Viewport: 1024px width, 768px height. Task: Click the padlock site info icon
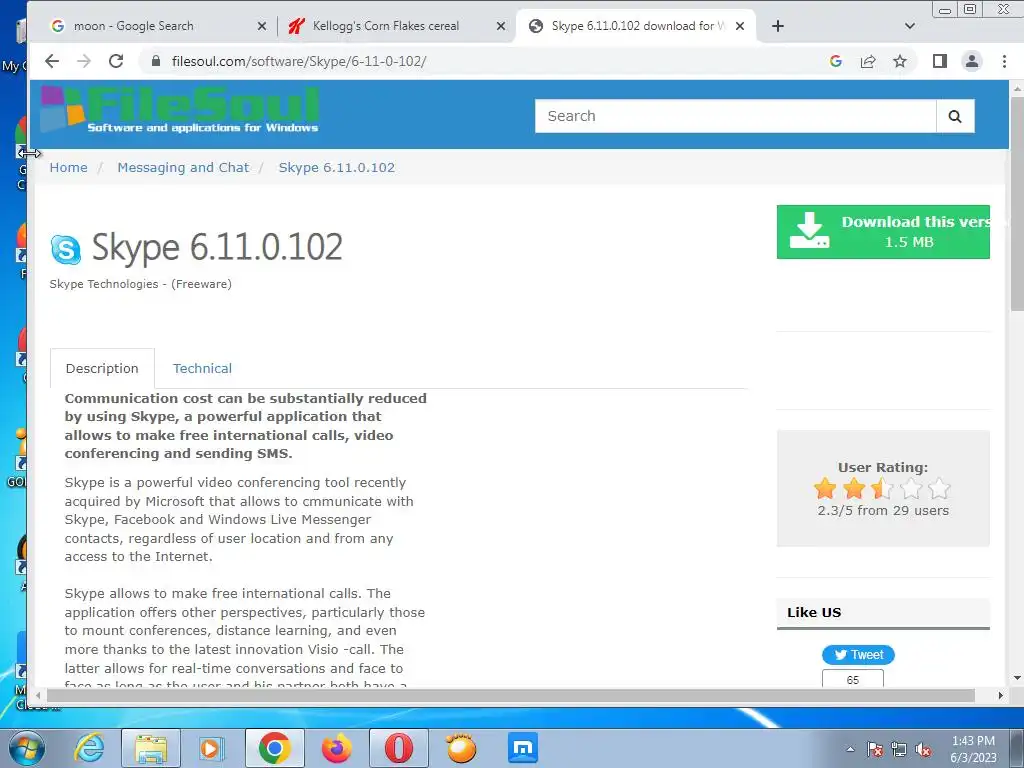155,61
